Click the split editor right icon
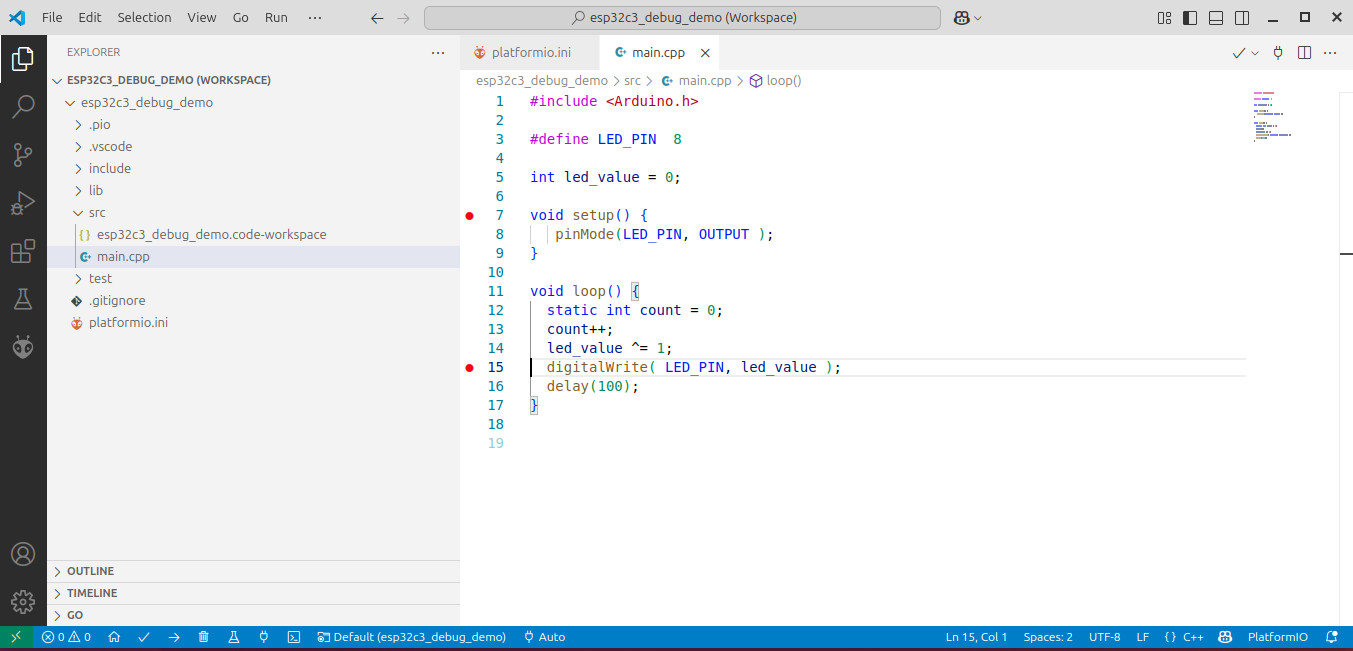The height and width of the screenshot is (651, 1353). (x=1304, y=53)
